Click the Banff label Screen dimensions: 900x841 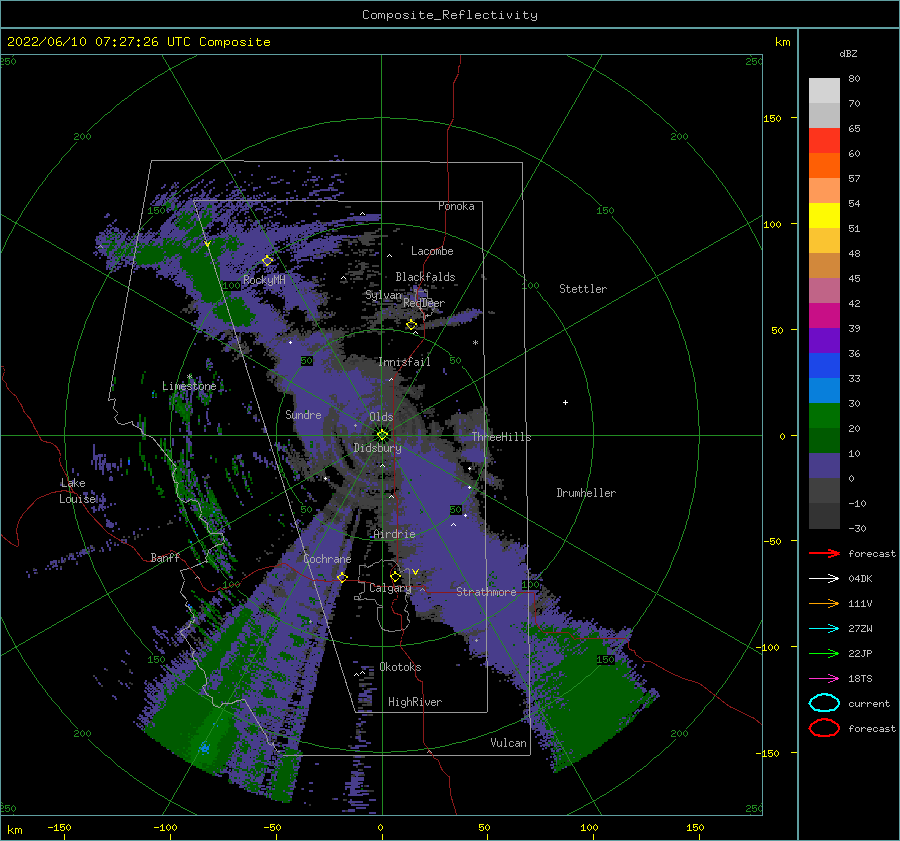click(x=165, y=558)
